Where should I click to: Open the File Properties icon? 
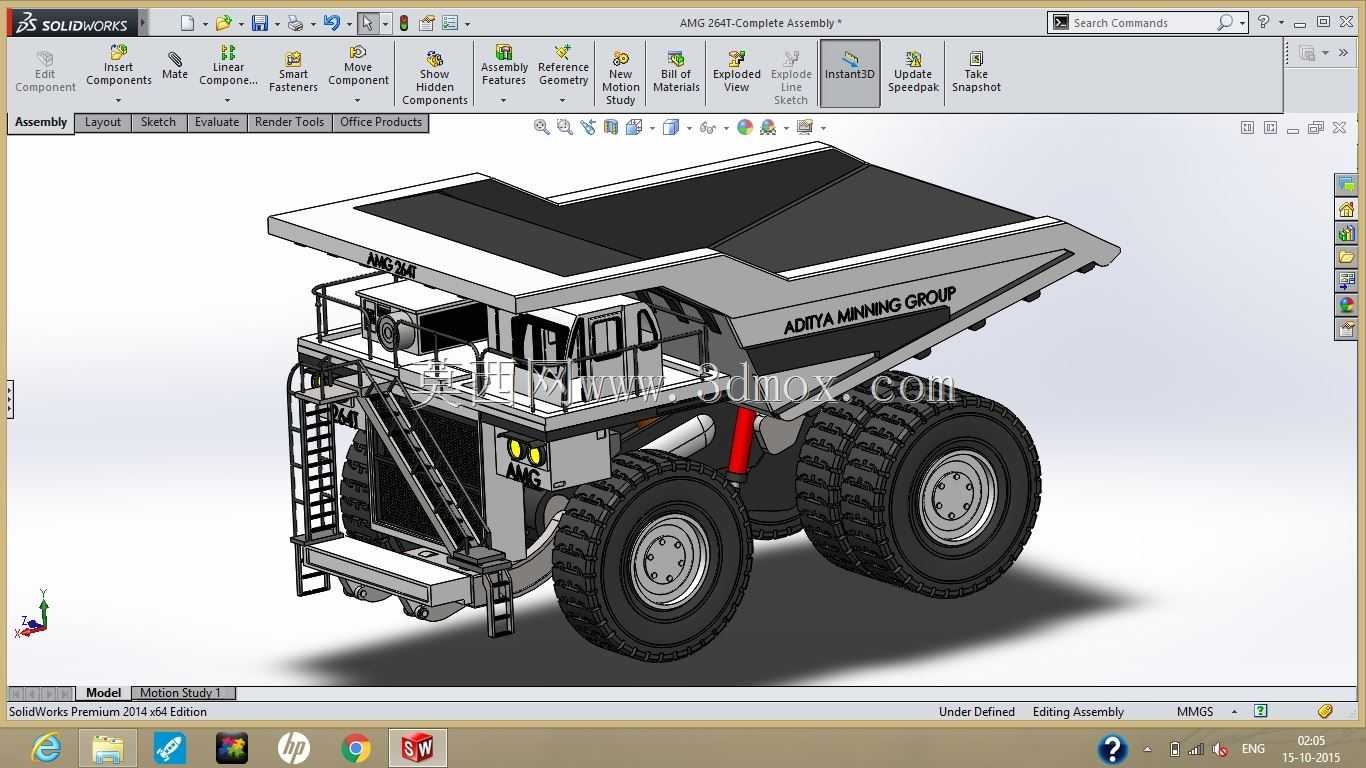coord(427,23)
